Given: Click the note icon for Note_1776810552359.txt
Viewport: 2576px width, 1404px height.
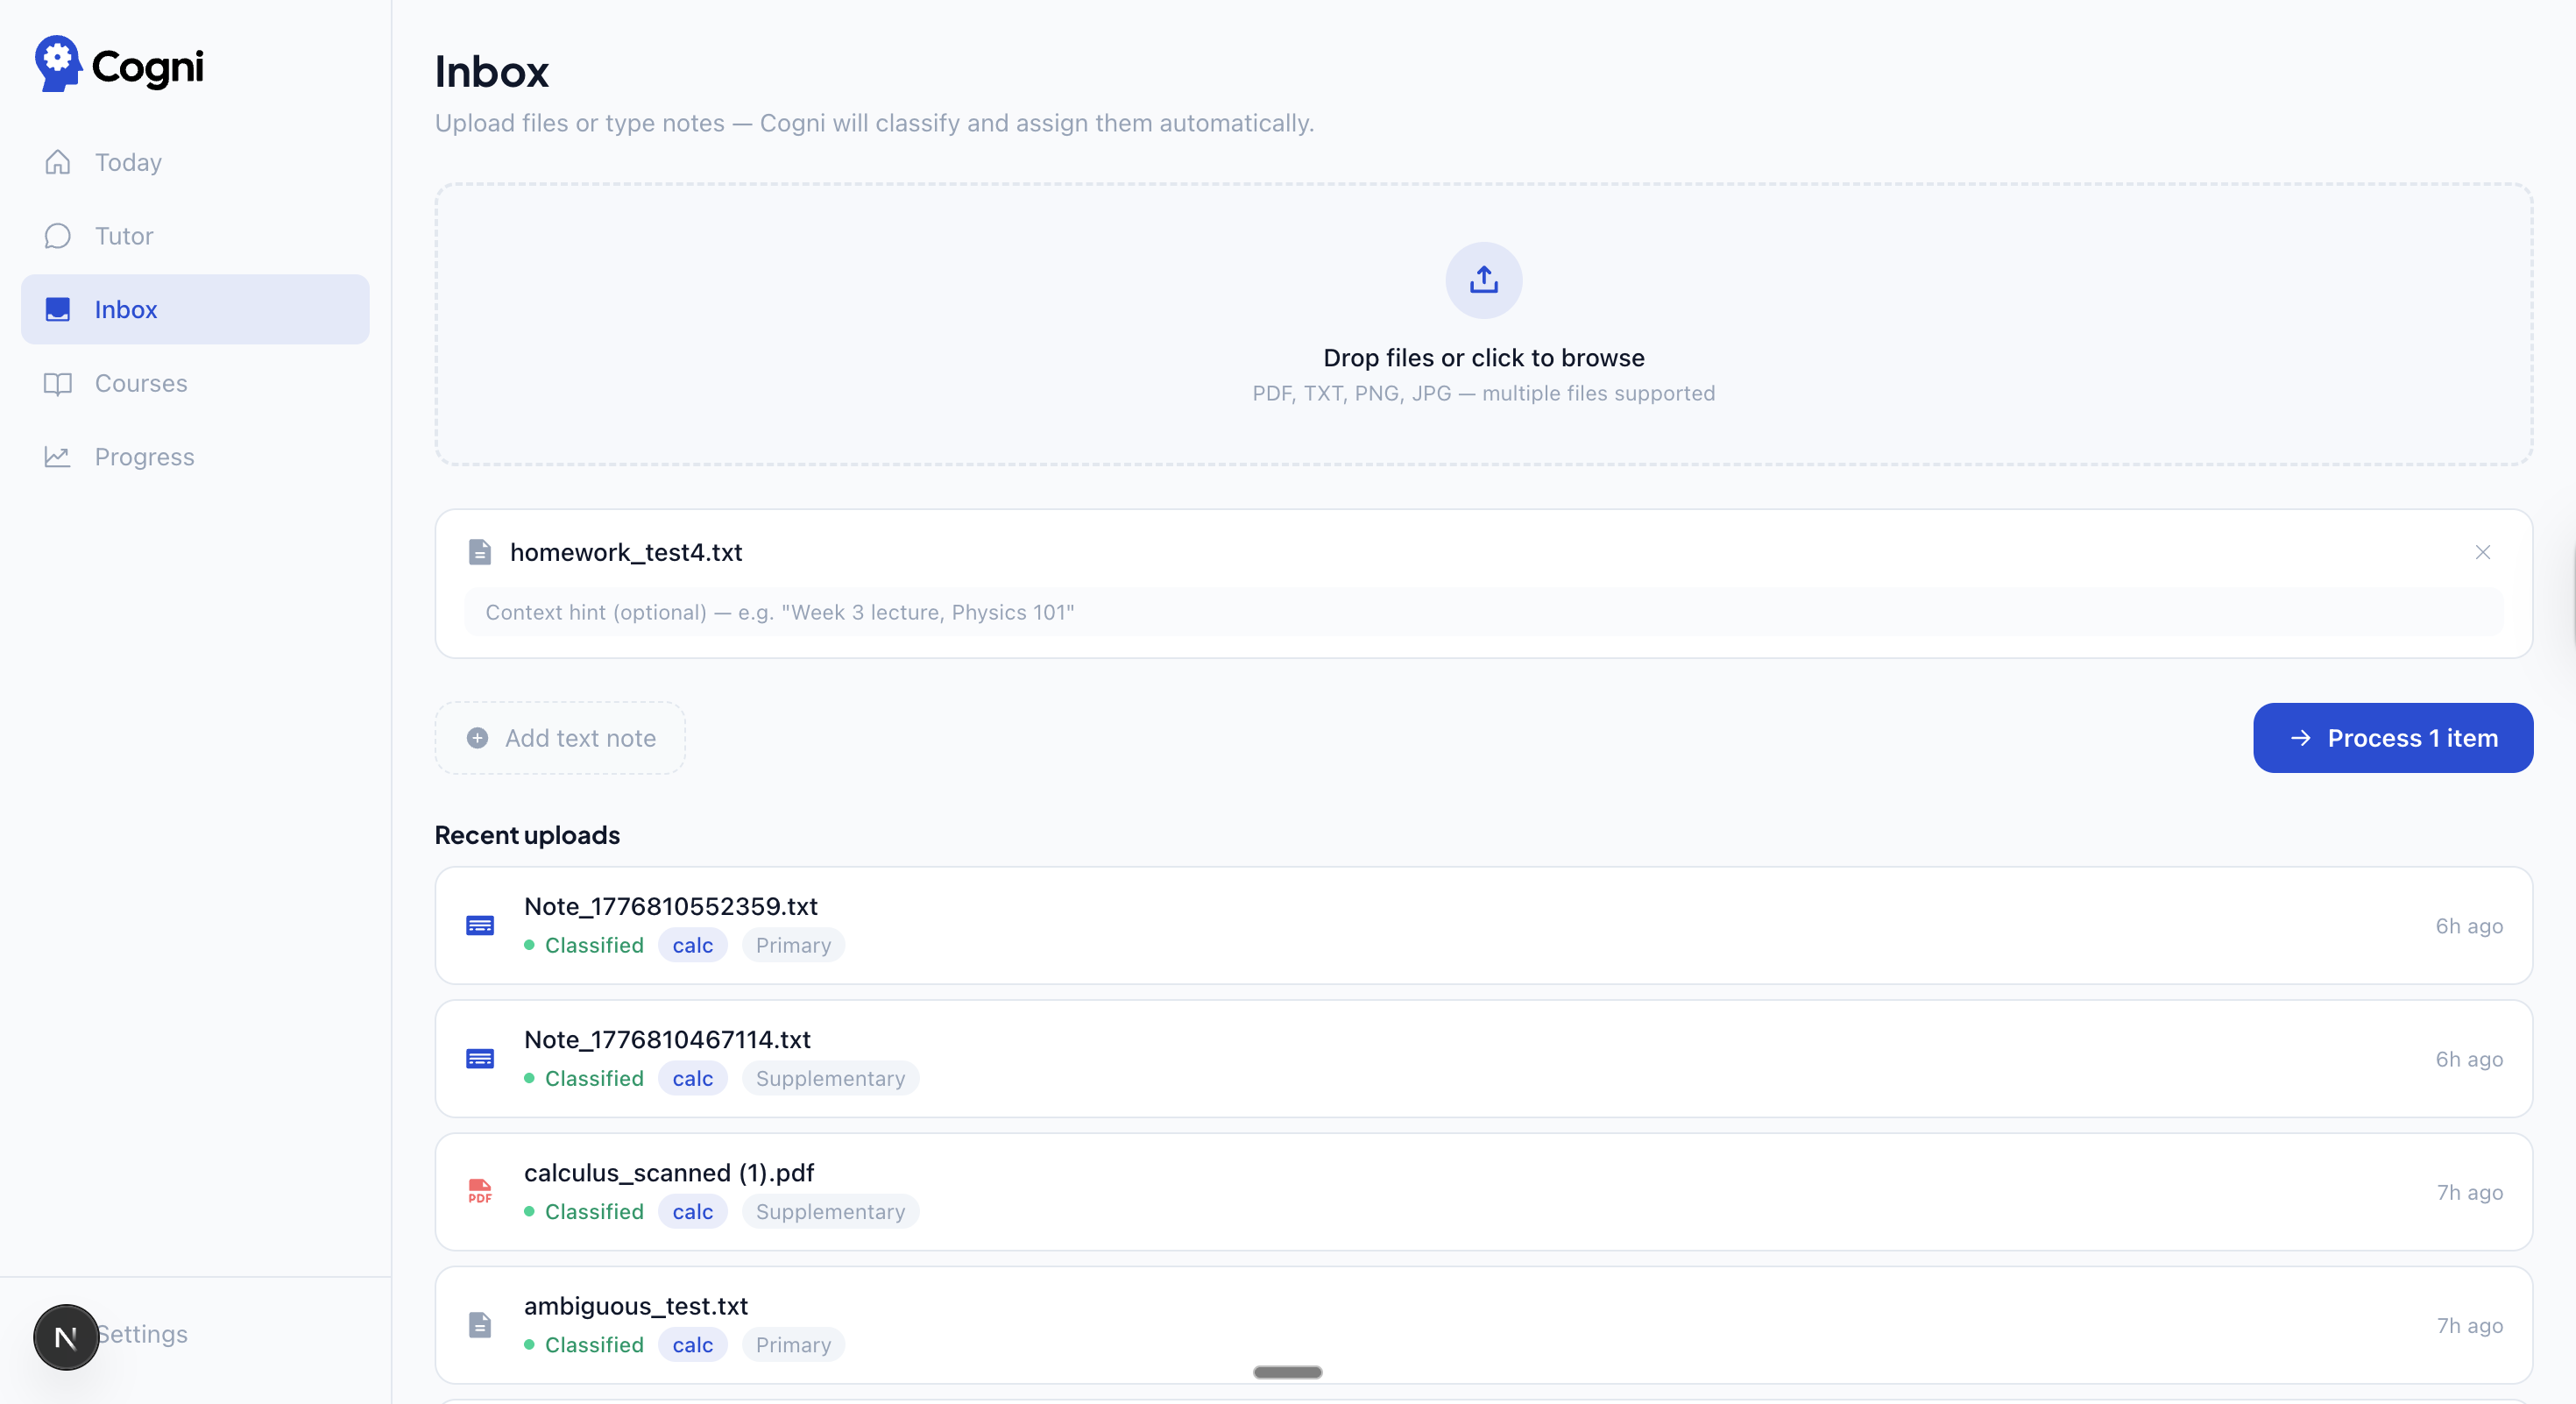Looking at the screenshot, I should (480, 926).
